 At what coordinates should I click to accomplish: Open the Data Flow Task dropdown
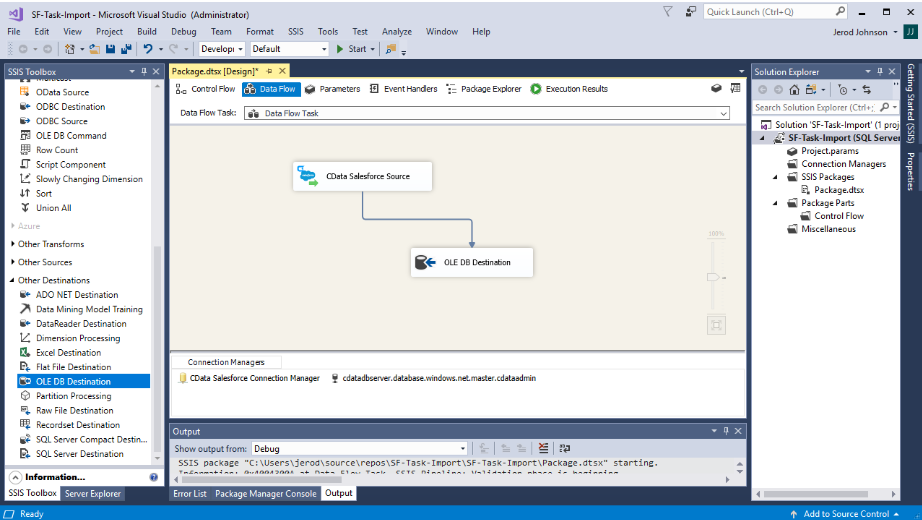[723, 113]
